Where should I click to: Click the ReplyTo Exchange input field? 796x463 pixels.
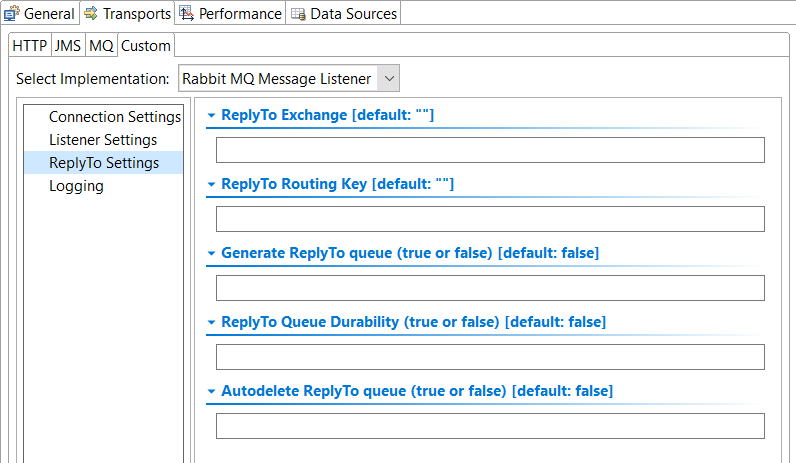pyautogui.click(x=490, y=150)
